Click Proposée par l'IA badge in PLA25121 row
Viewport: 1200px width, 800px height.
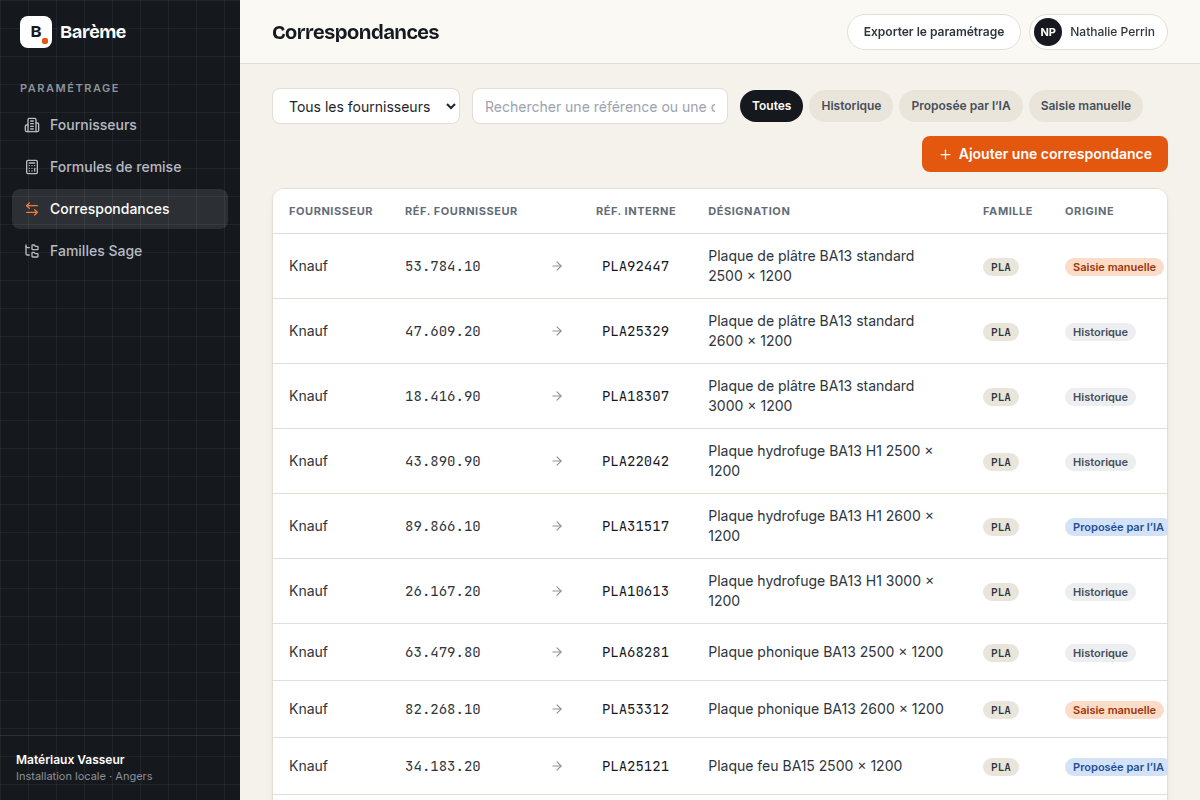(x=1116, y=767)
